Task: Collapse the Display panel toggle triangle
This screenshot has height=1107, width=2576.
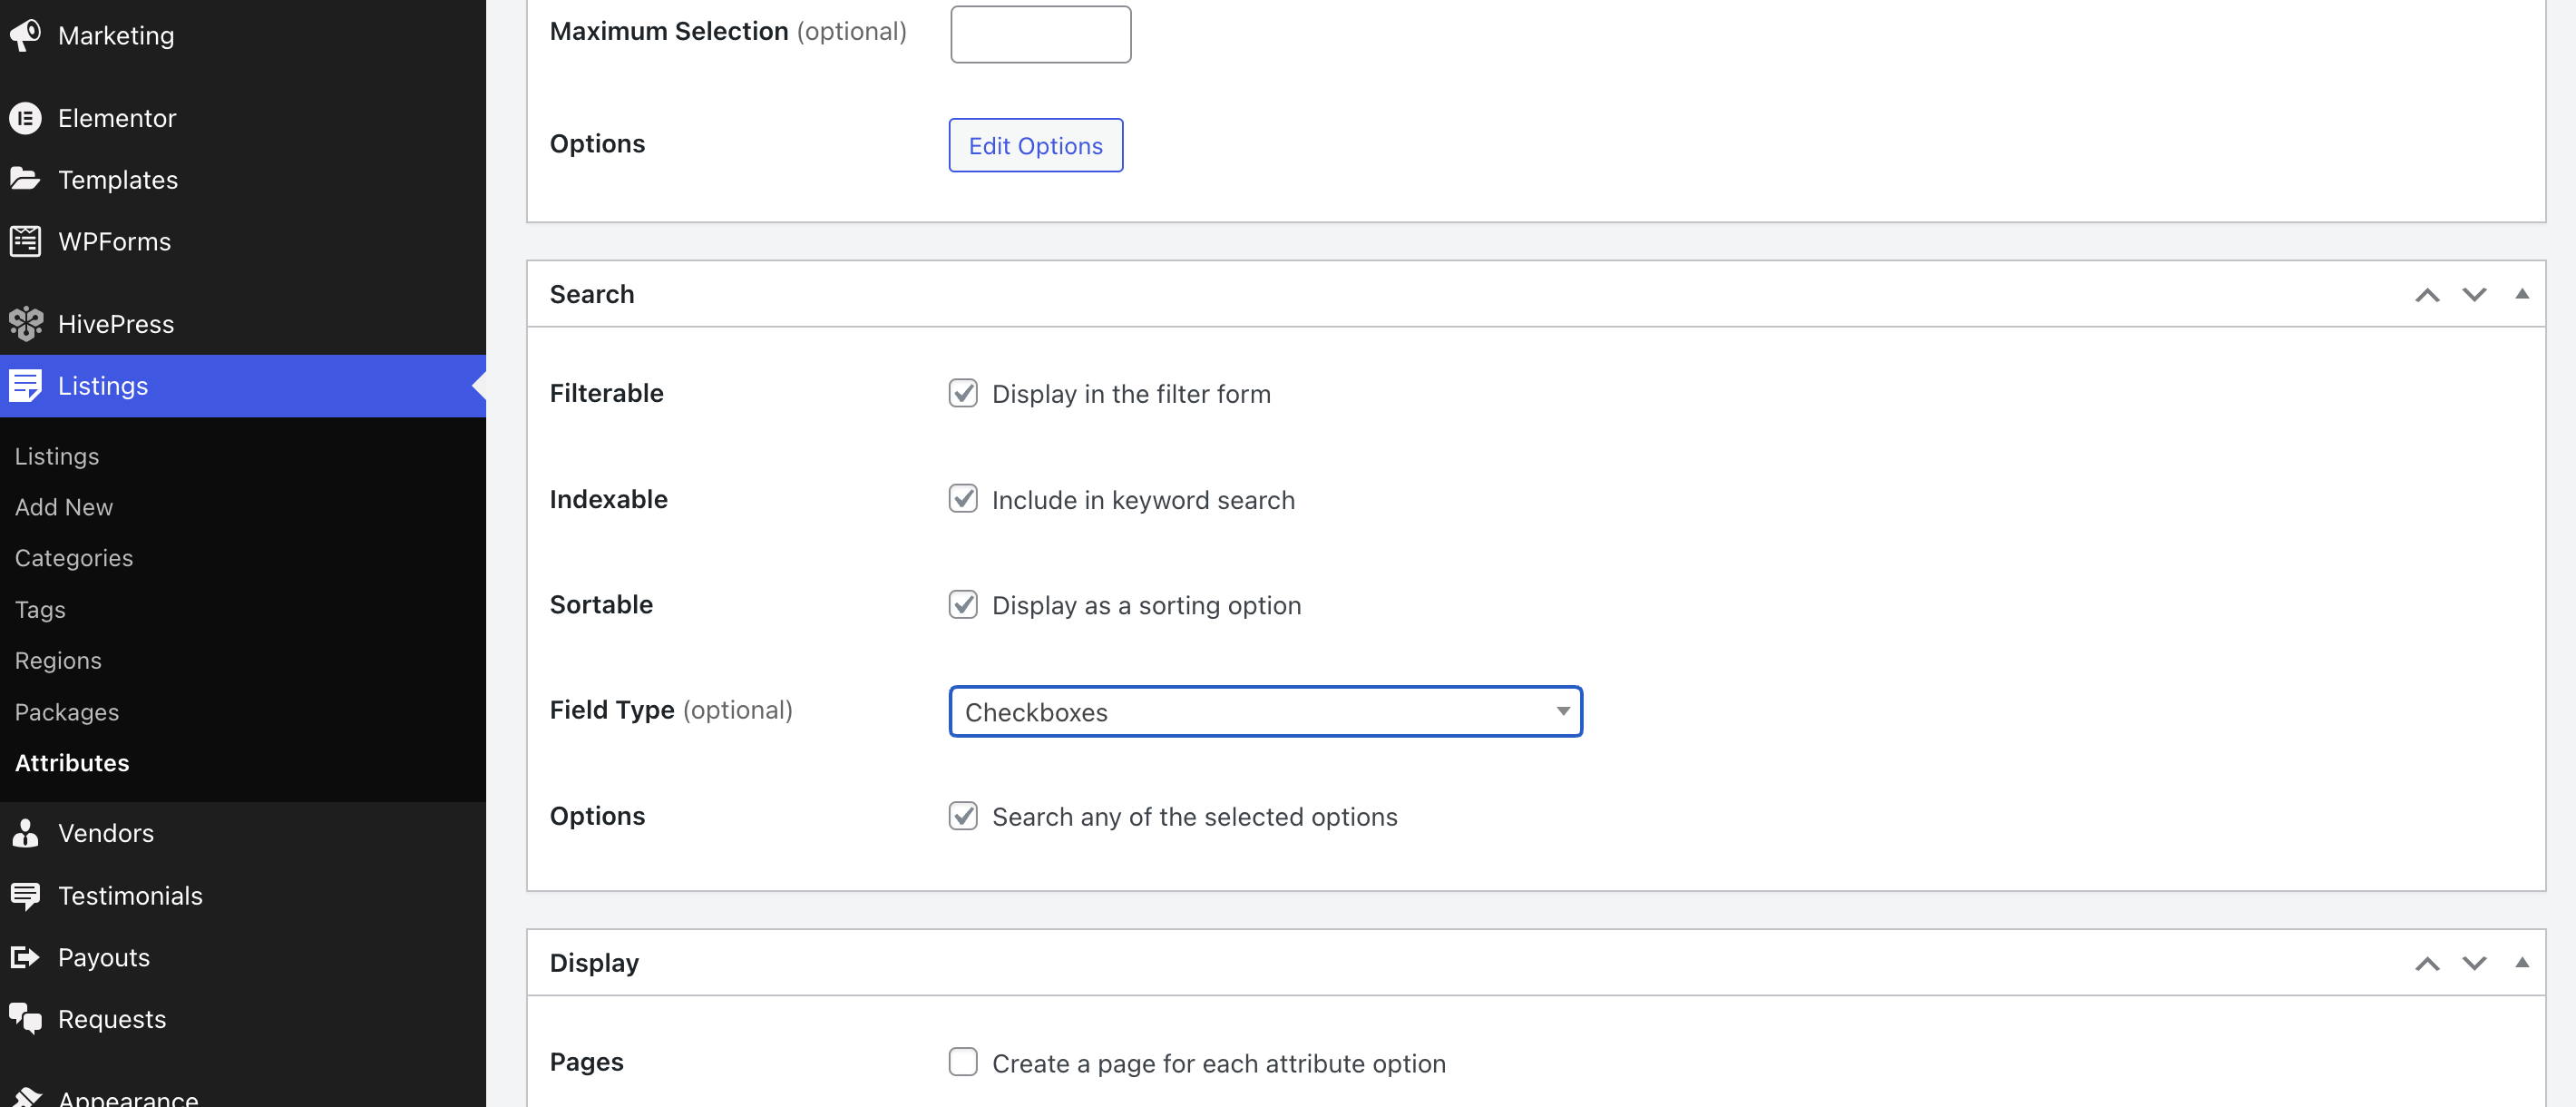Action: click(x=2522, y=962)
